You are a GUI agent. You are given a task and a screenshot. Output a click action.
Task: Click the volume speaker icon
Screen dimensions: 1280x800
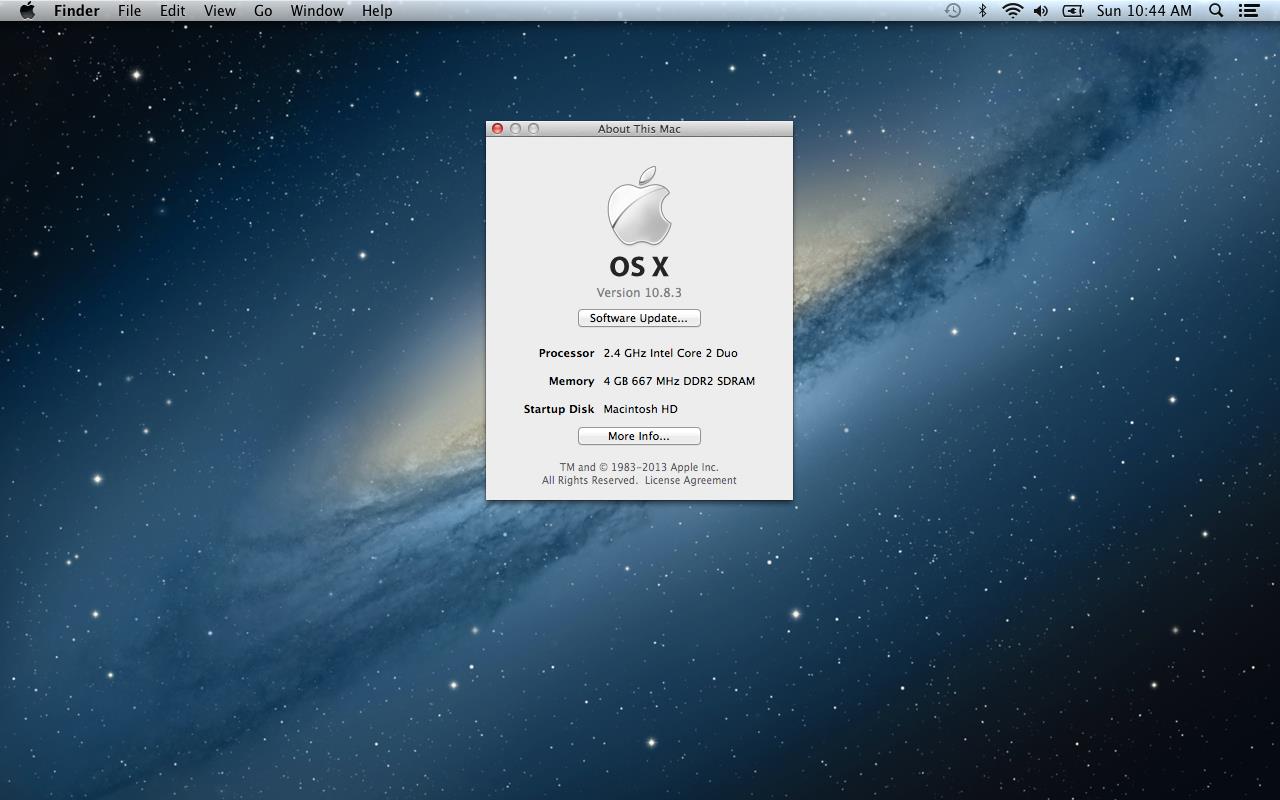tap(1041, 11)
